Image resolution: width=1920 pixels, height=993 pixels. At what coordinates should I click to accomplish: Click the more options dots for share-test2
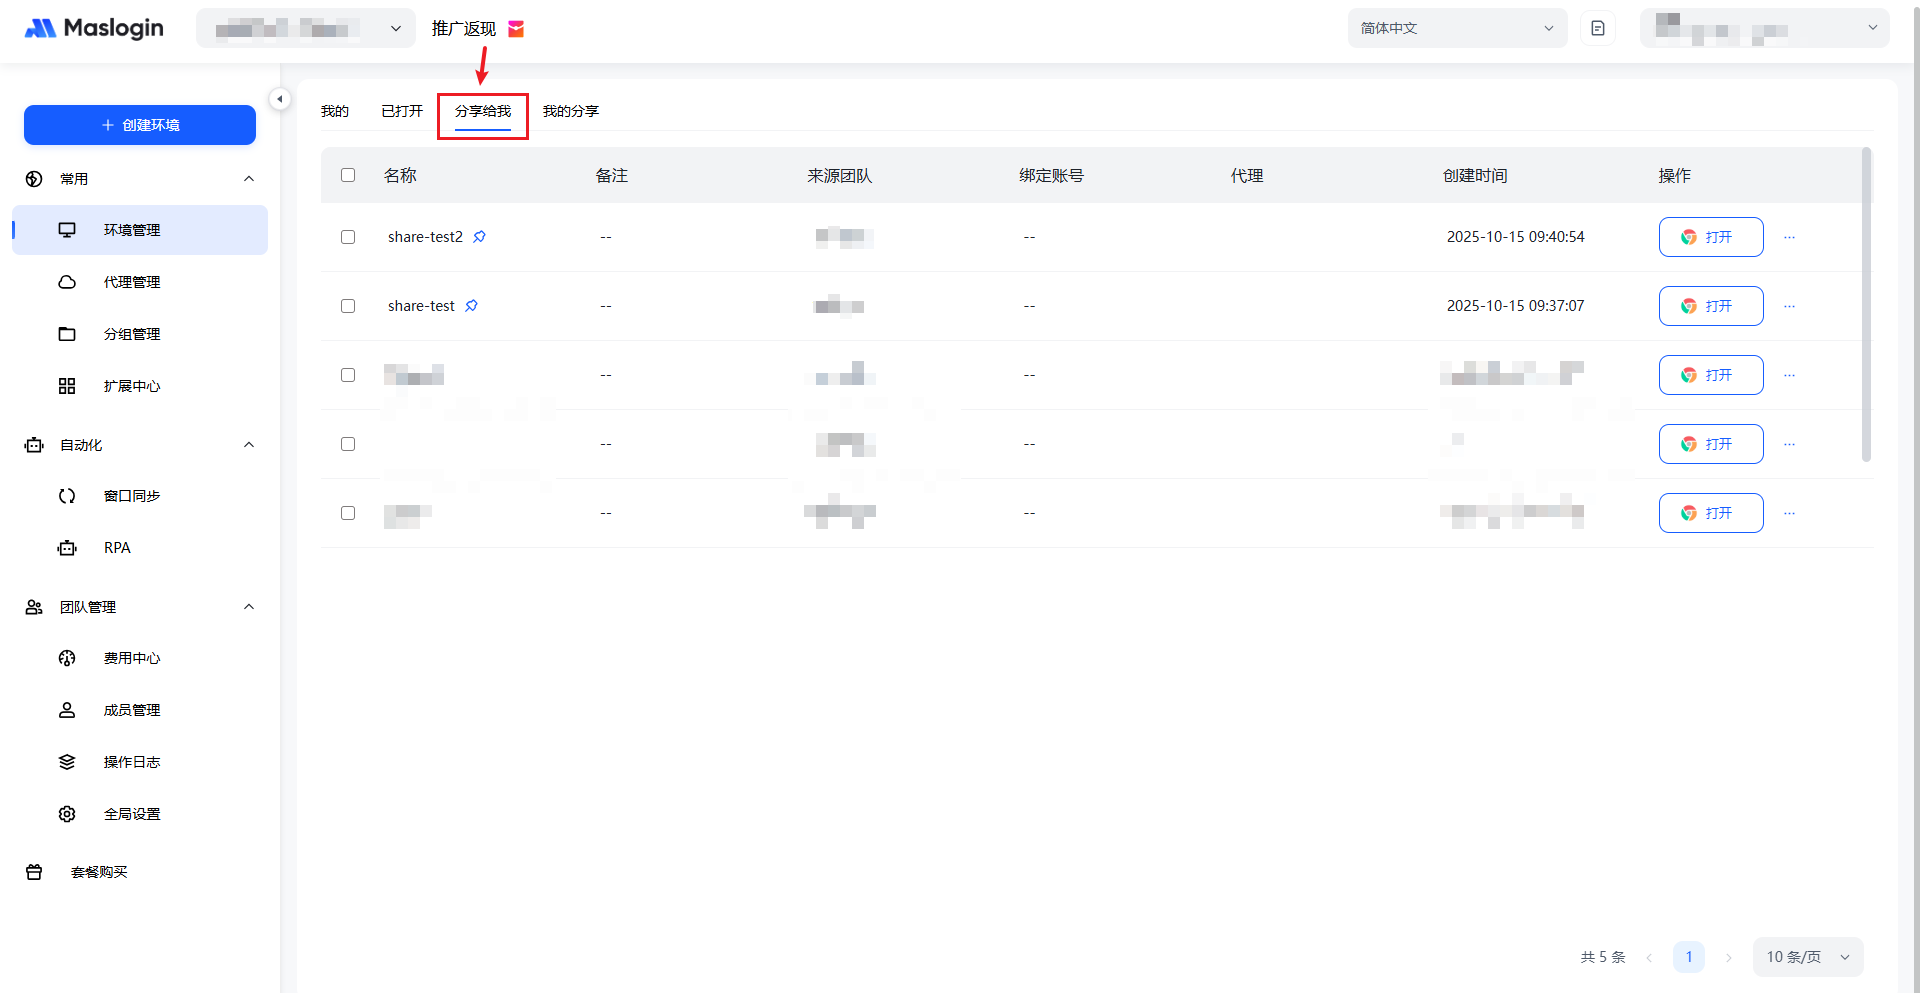[x=1789, y=237]
